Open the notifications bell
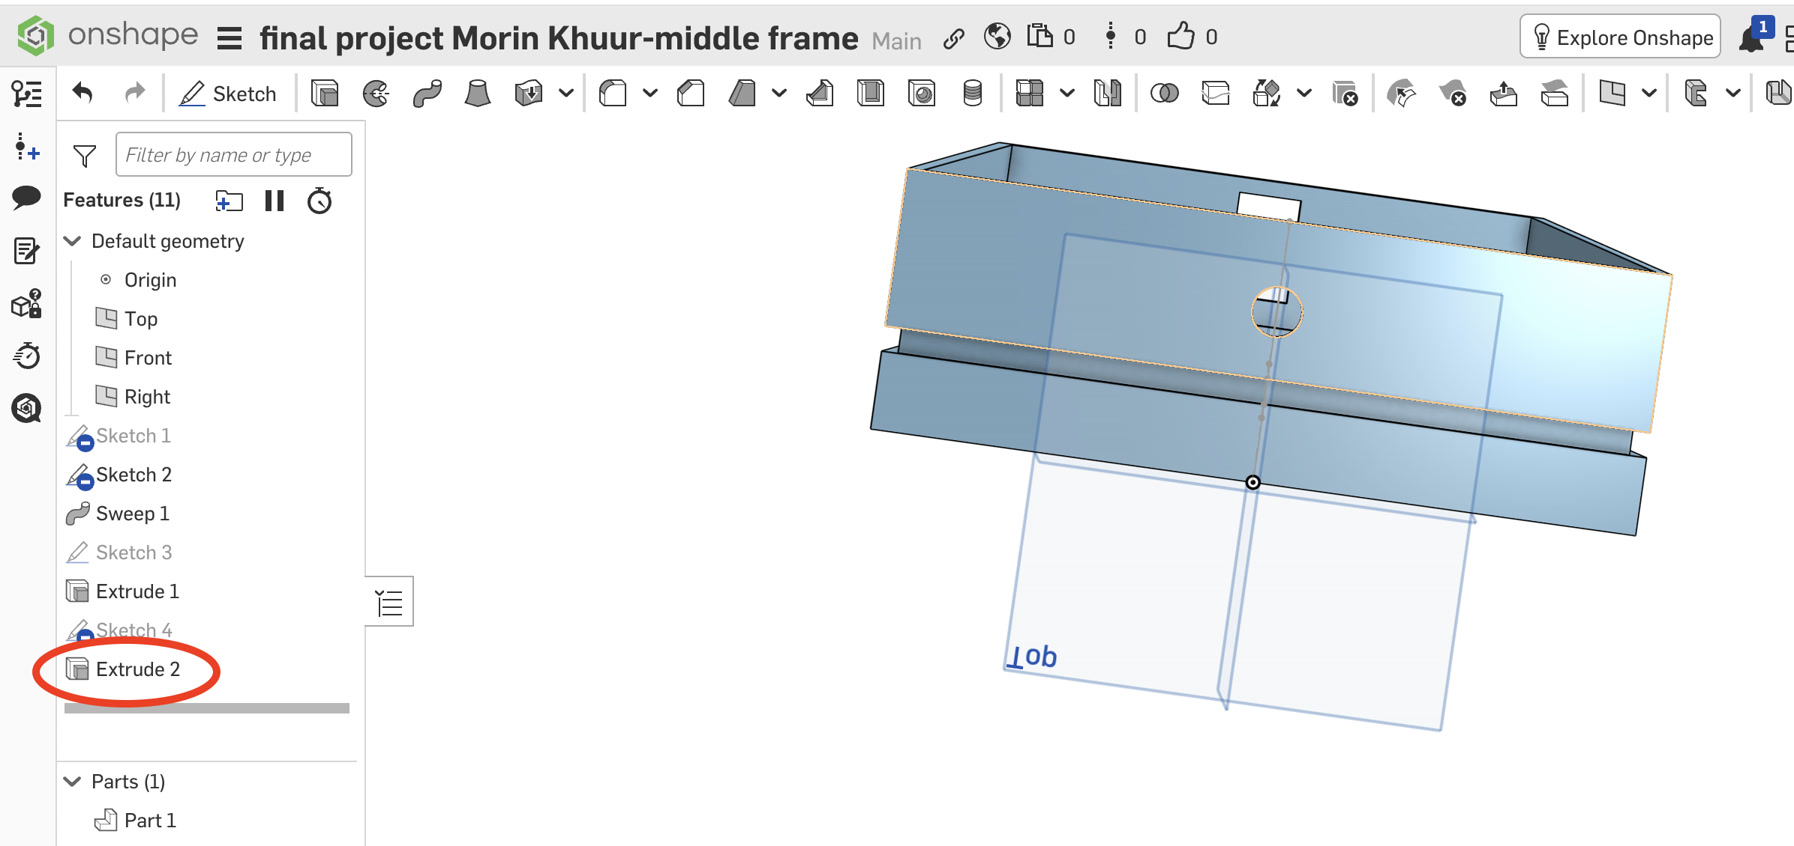The height and width of the screenshot is (846, 1794). click(x=1751, y=38)
